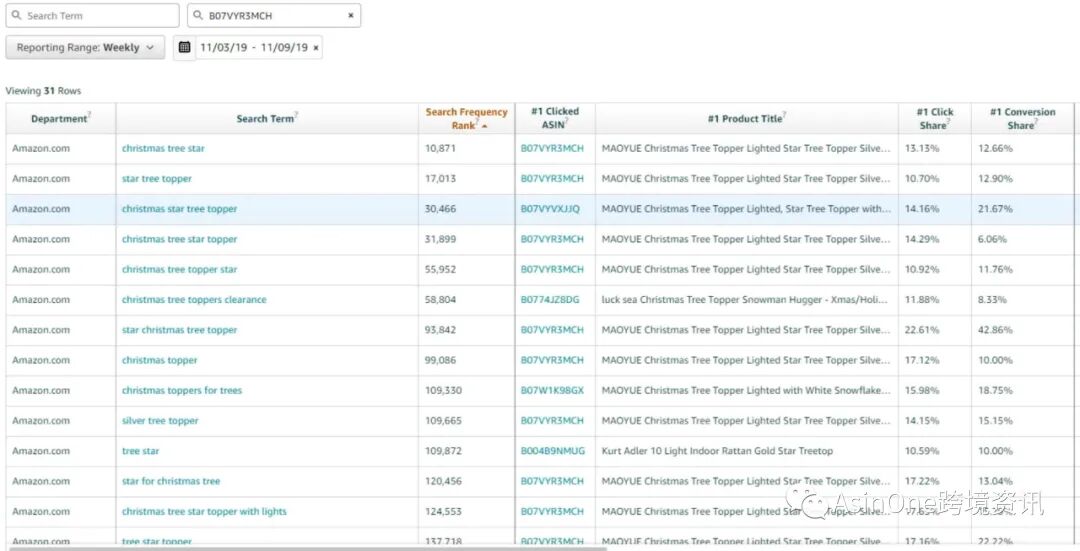The width and height of the screenshot is (1080, 551).
Task: Open search term 'tree star'
Action: pyautogui.click(x=141, y=451)
